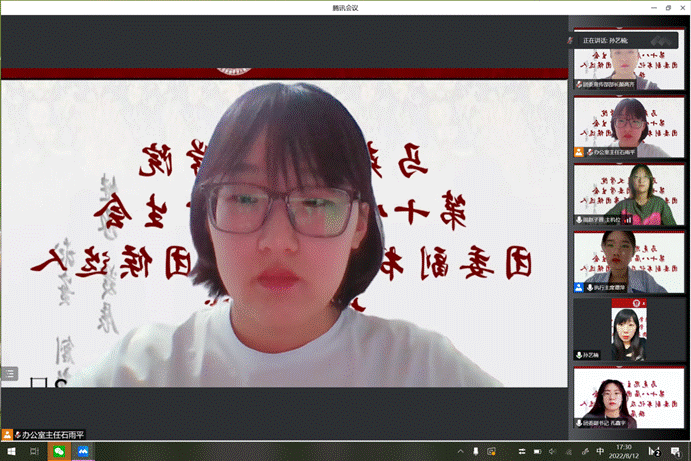Open Task View on the taskbar
This screenshot has width=691, height=461.
34,452
